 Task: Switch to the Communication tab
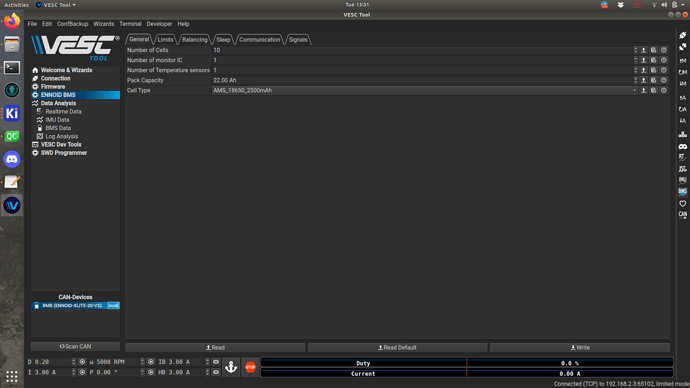coord(260,40)
